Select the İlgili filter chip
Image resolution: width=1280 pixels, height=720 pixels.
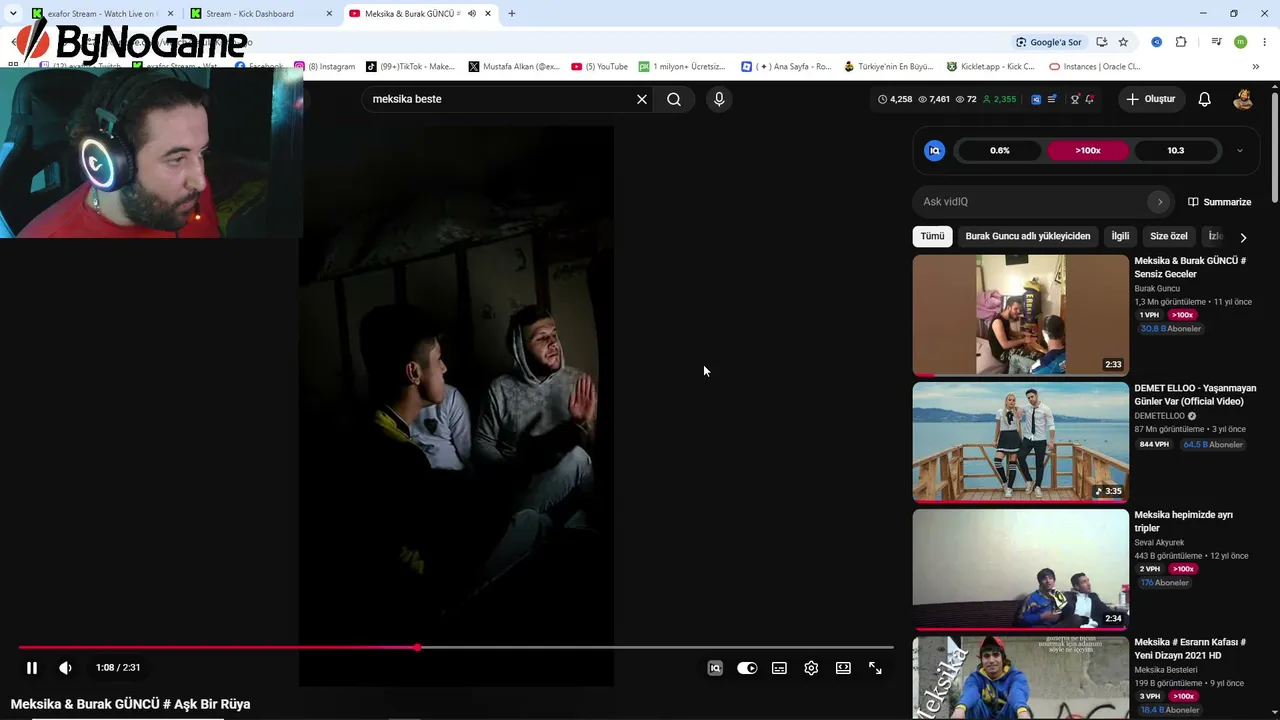click(1120, 237)
